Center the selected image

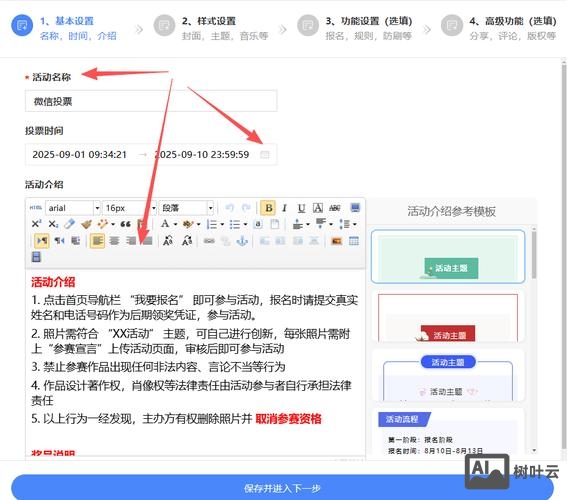tap(314, 241)
